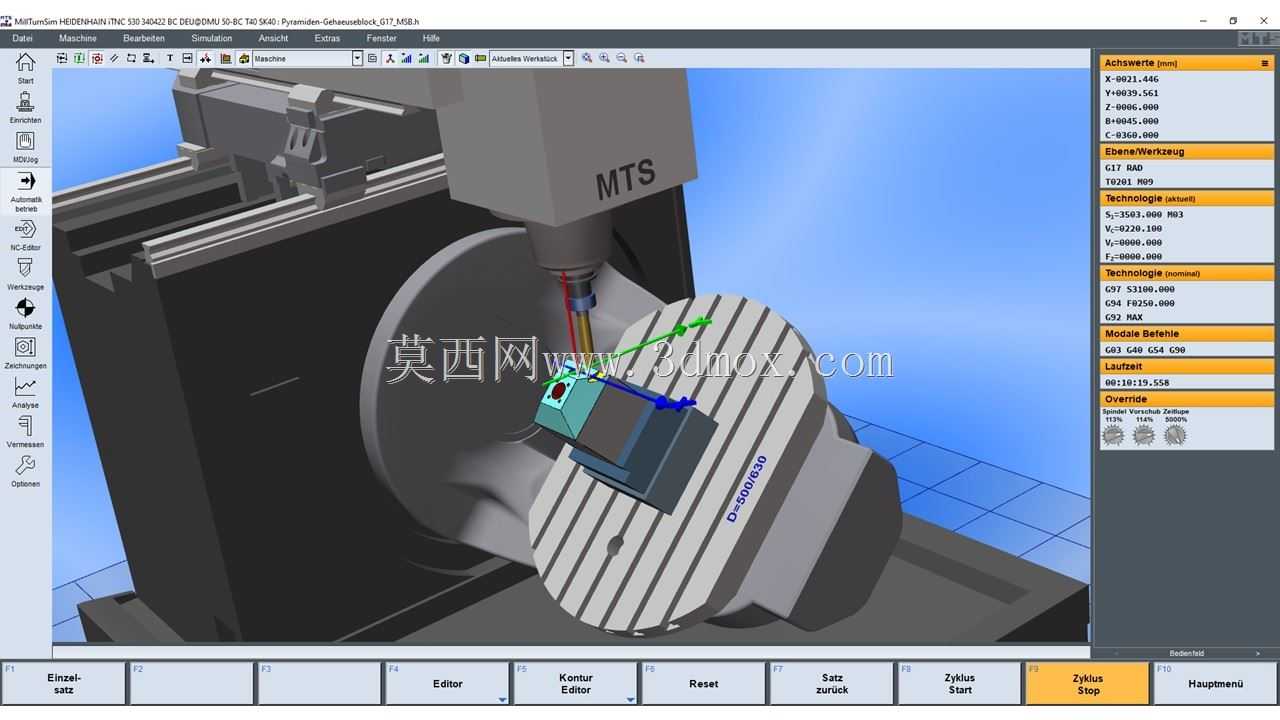Open the Datei menu
The image size is (1280, 720).
pyautogui.click(x=22, y=38)
